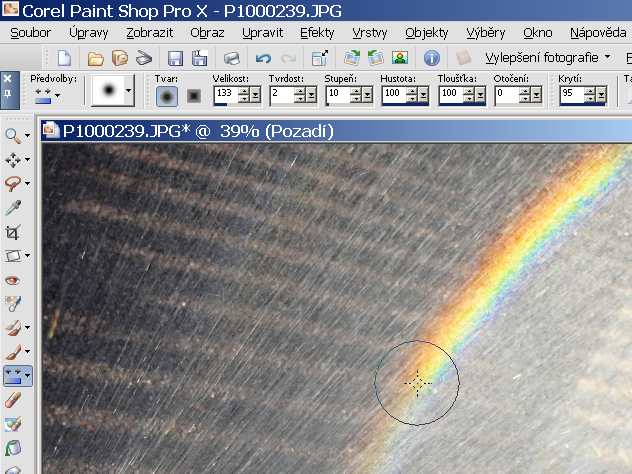The width and height of the screenshot is (632, 474).
Task: Select the Clone brush tool
Action: click(13, 327)
